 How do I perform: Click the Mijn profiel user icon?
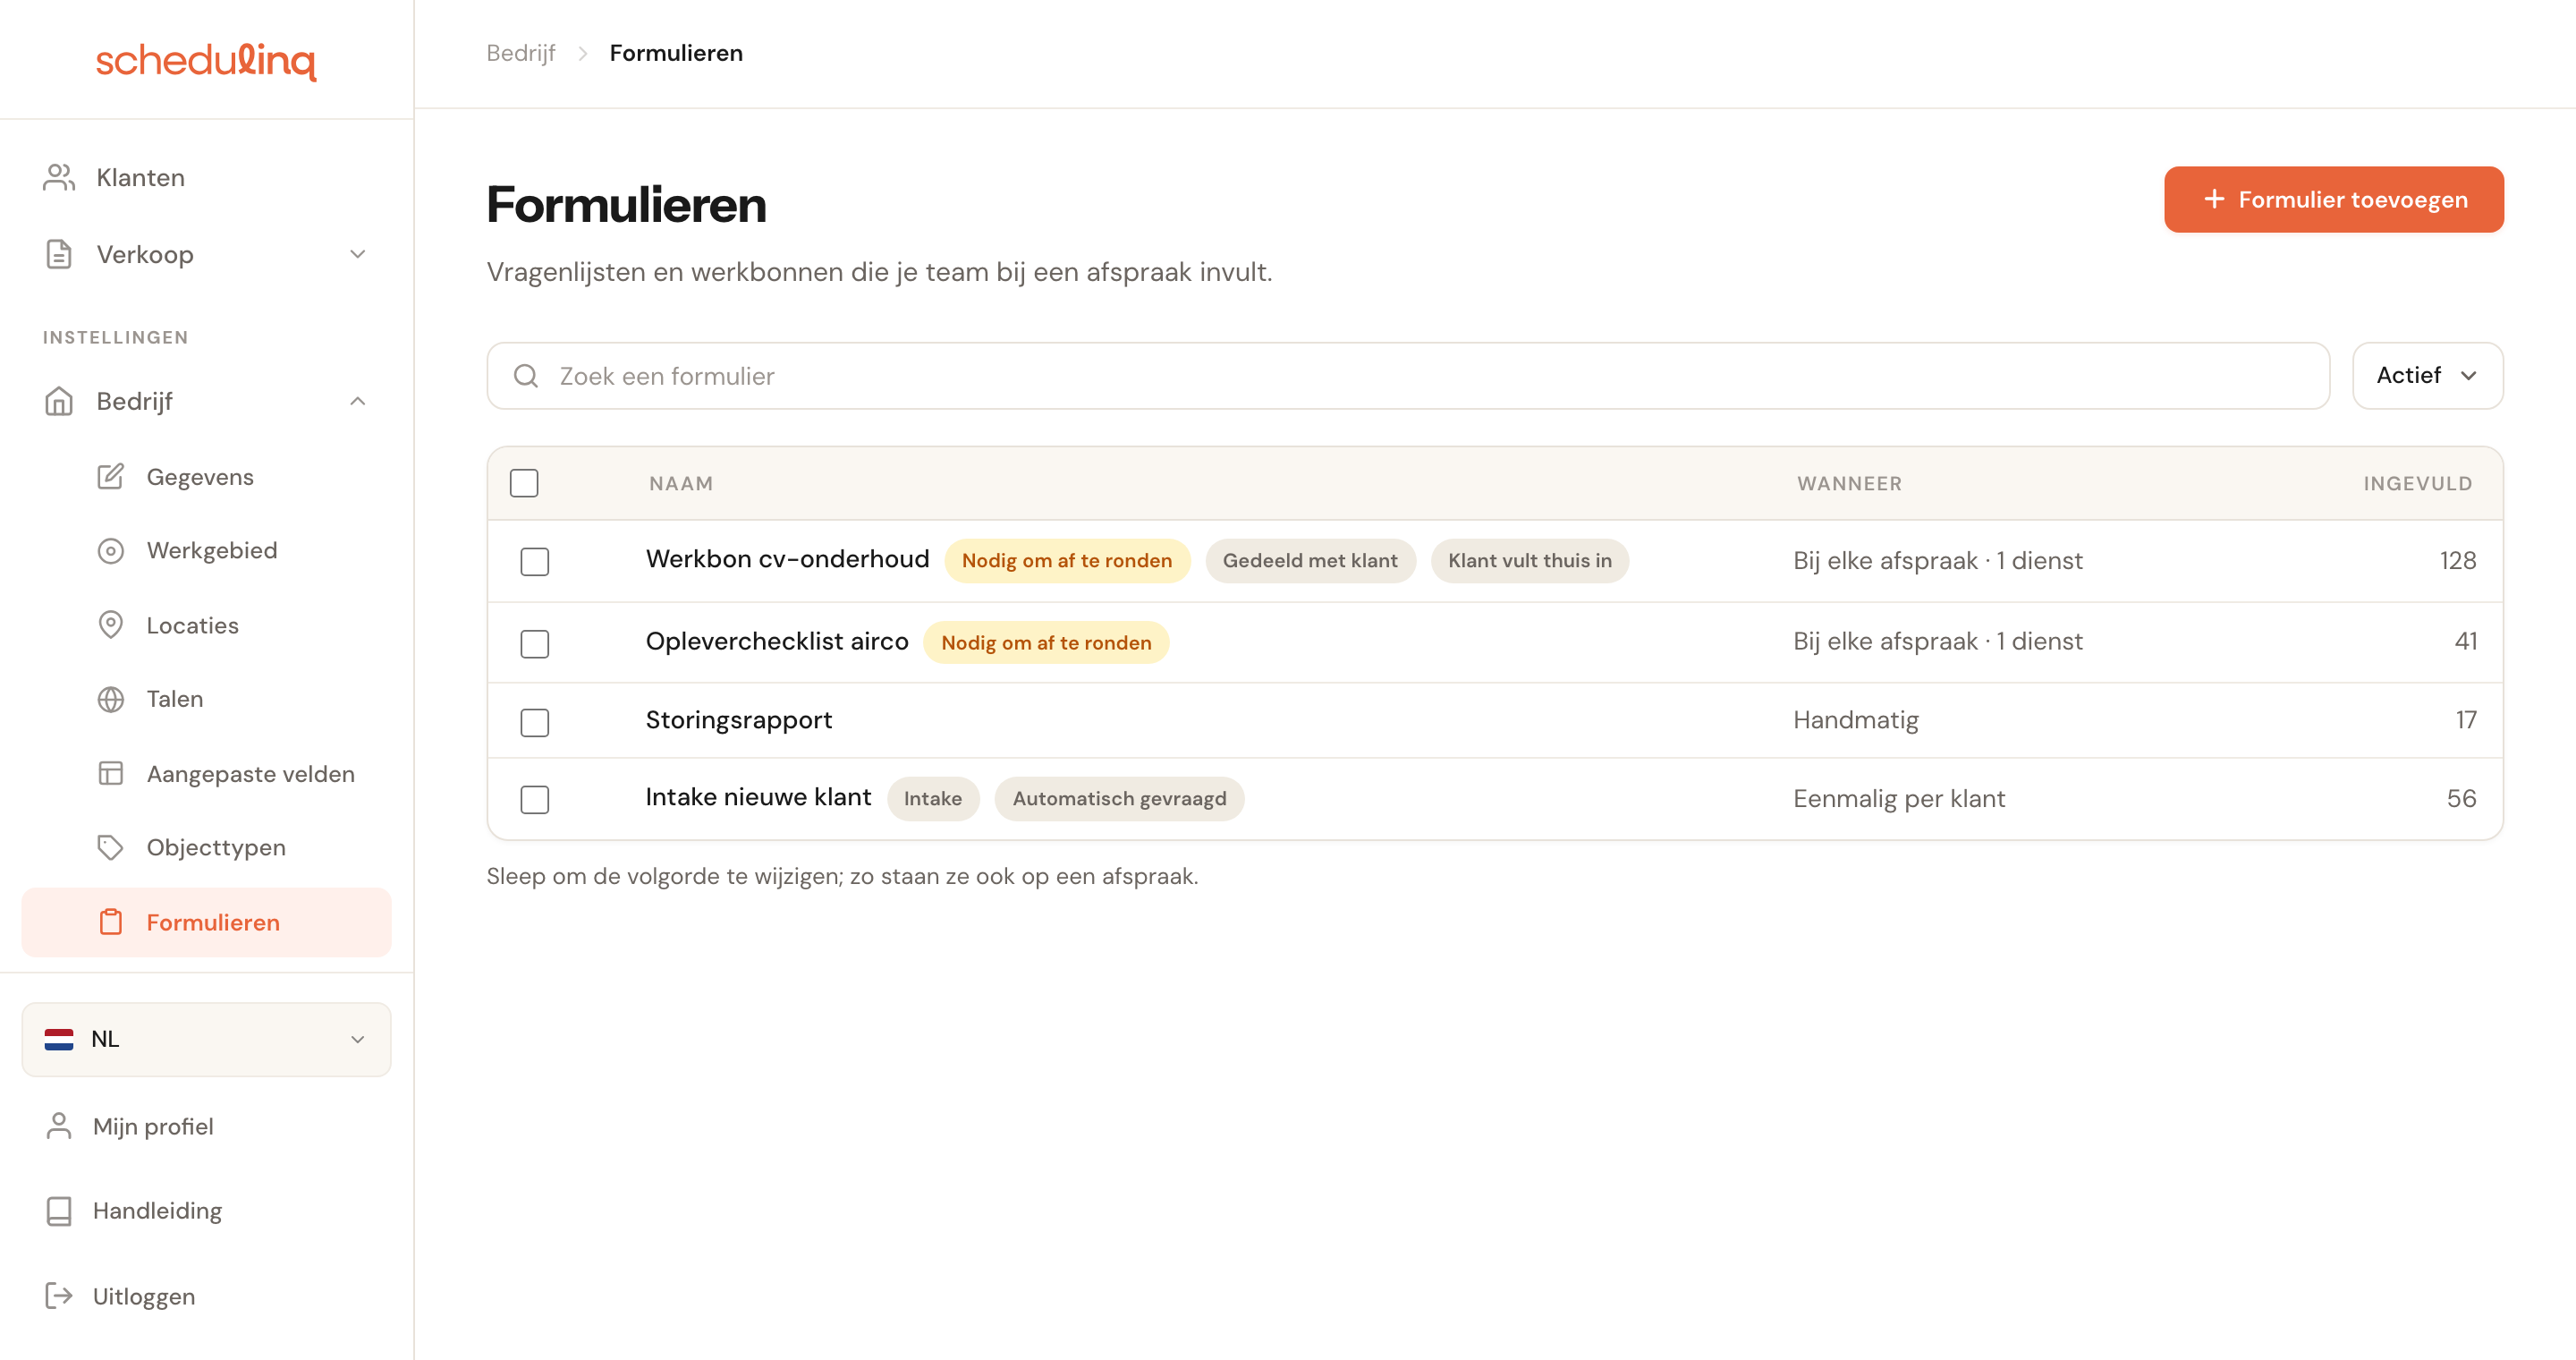click(59, 1126)
